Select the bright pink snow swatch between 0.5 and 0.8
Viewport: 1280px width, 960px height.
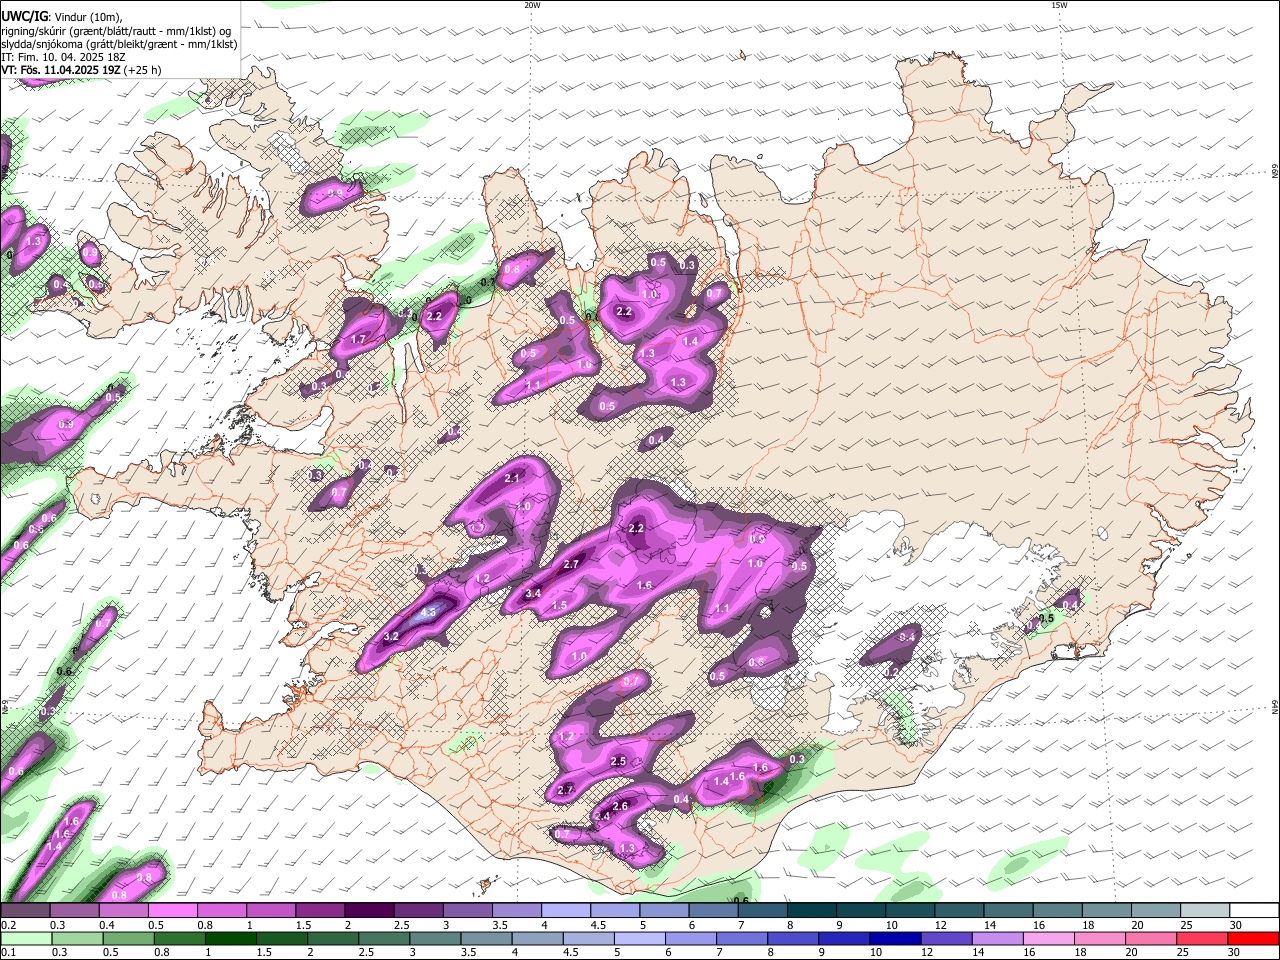[172, 910]
